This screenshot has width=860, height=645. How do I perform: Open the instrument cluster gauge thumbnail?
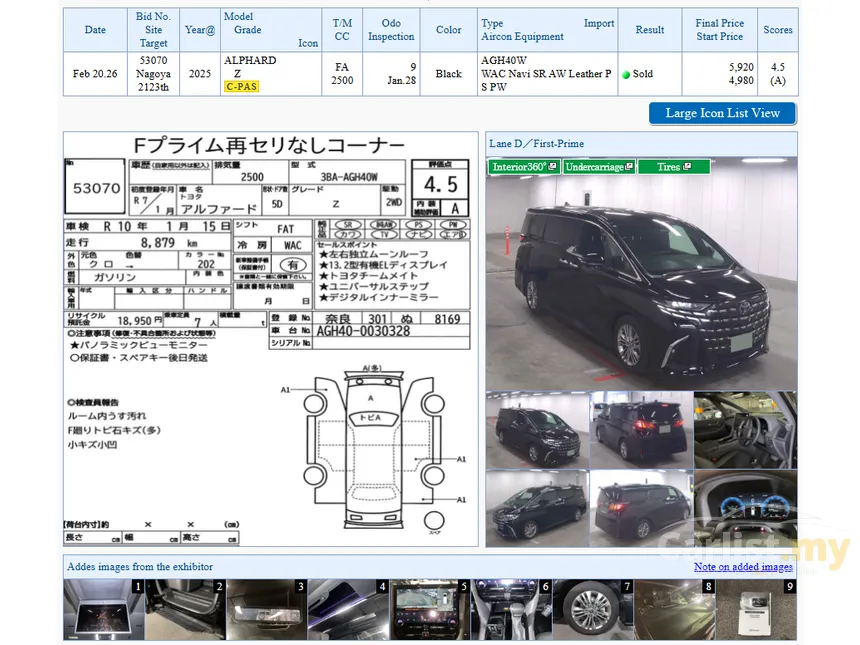click(745, 508)
